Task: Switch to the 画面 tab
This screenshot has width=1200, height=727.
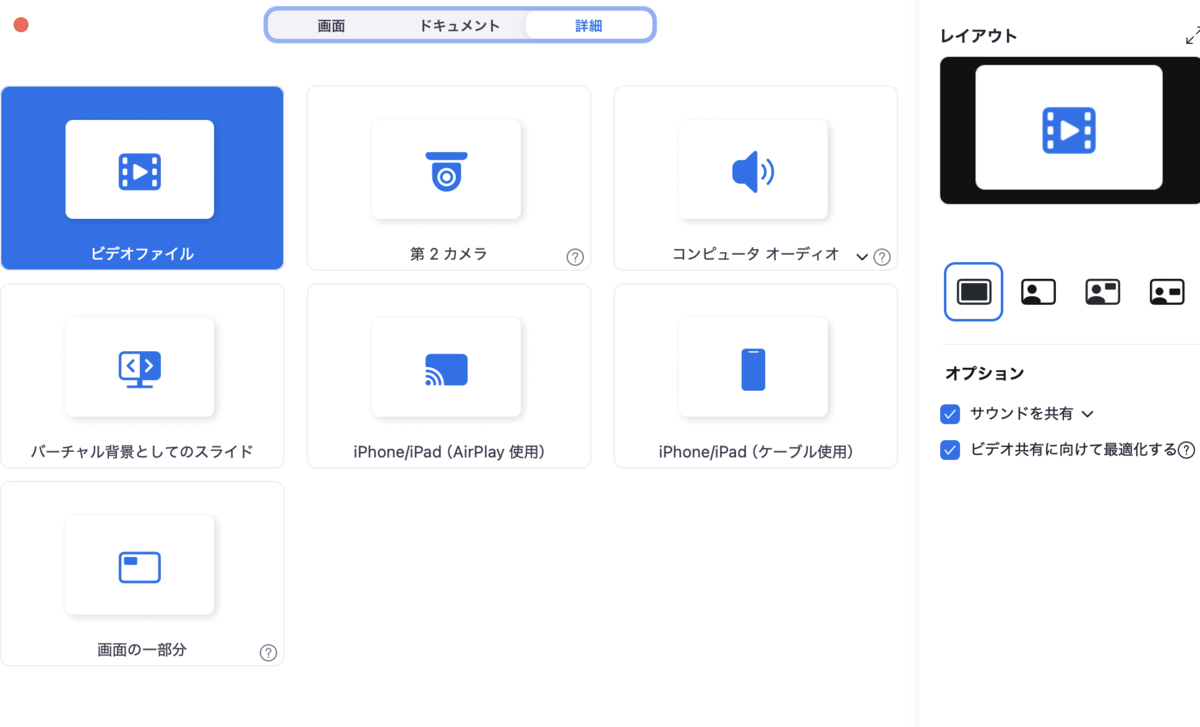Action: pyautogui.click(x=331, y=26)
